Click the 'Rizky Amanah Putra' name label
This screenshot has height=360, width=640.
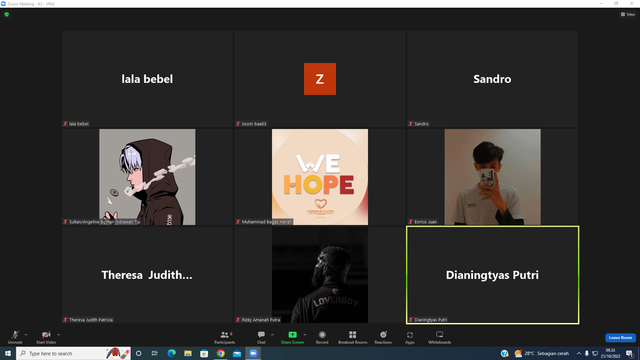point(261,320)
